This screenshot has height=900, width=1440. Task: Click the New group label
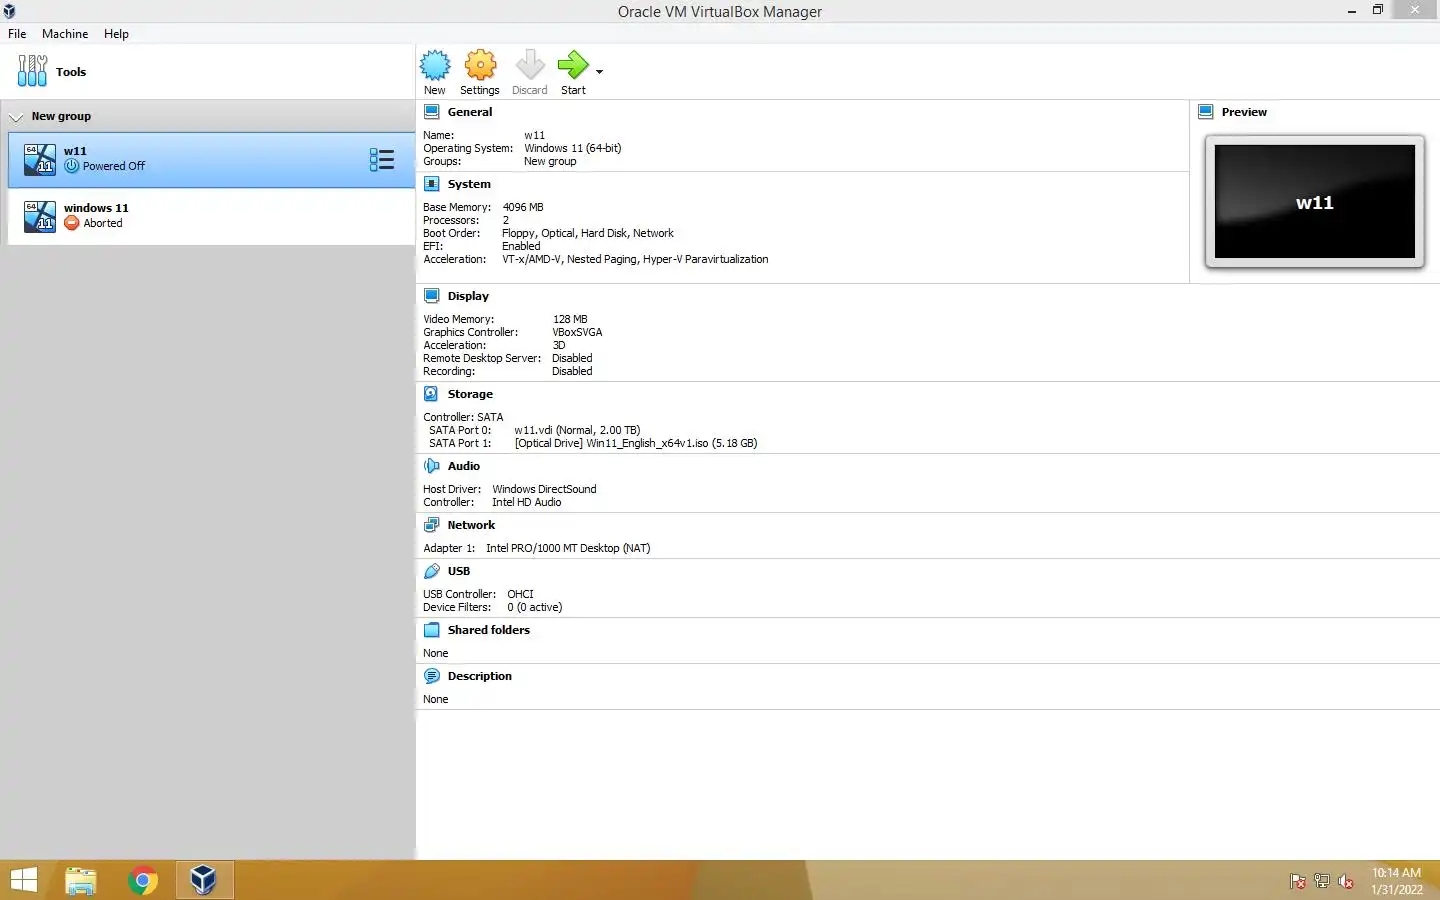tap(61, 116)
